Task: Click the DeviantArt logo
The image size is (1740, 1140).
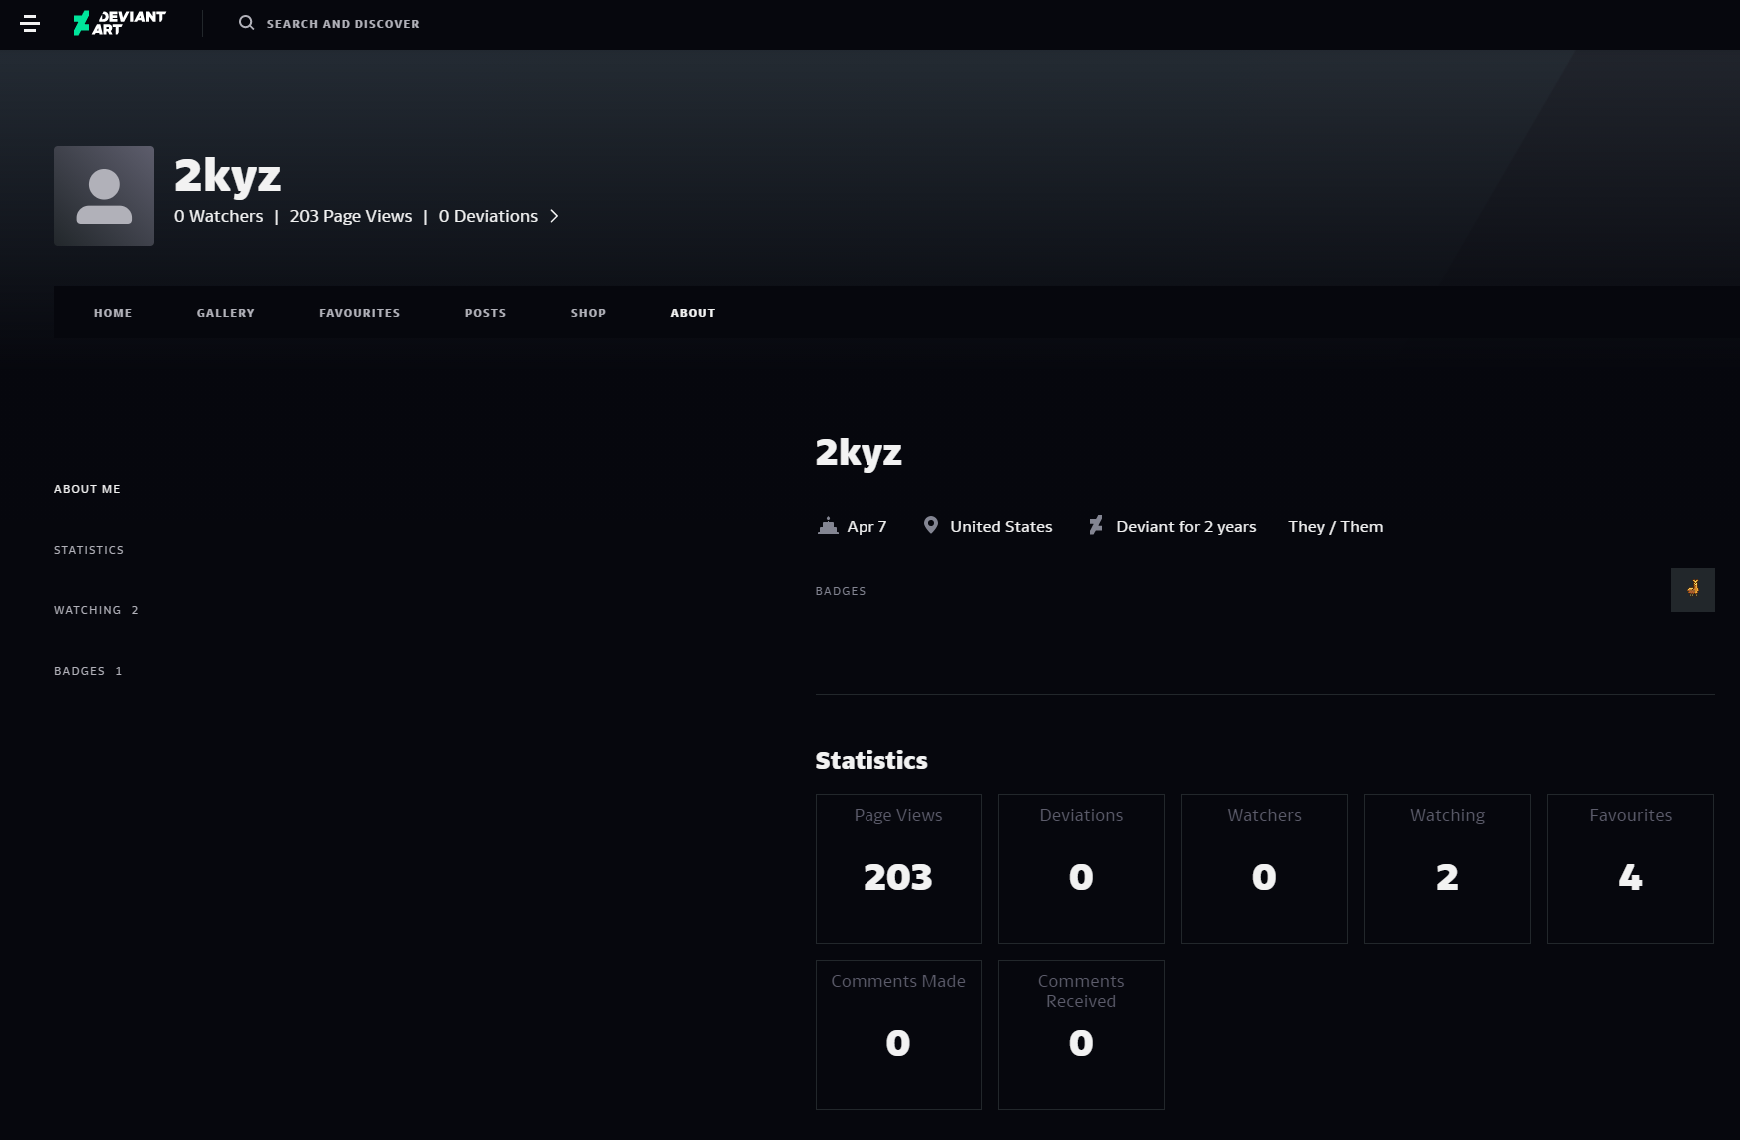Action: pyautogui.click(x=119, y=23)
